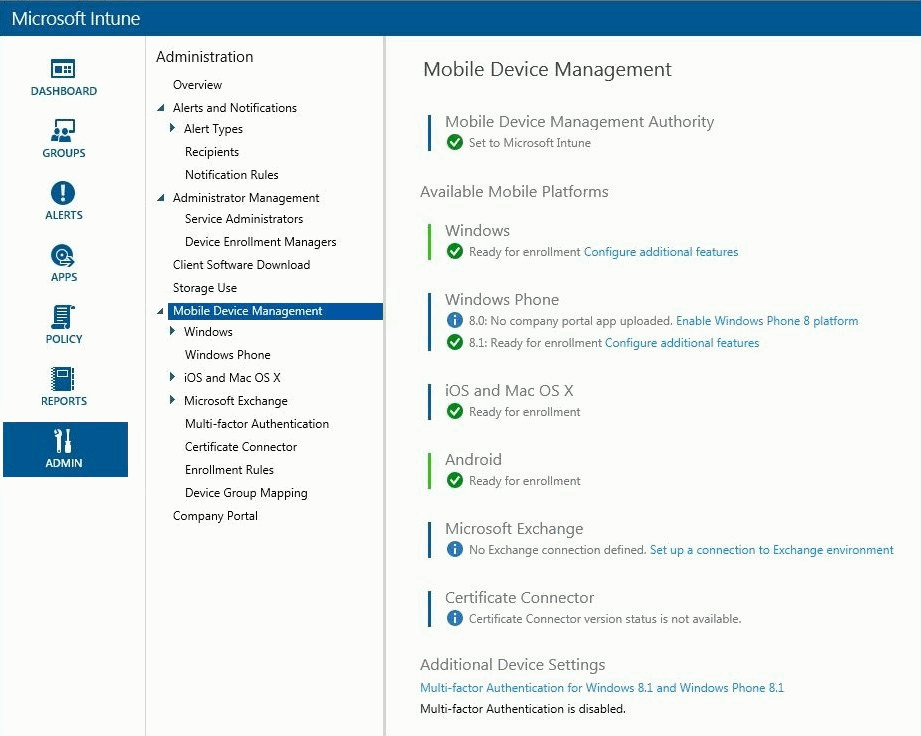Open Multi-factor Authentication for Windows 8.1 link
Image resolution: width=921 pixels, height=736 pixels.
tap(602, 687)
